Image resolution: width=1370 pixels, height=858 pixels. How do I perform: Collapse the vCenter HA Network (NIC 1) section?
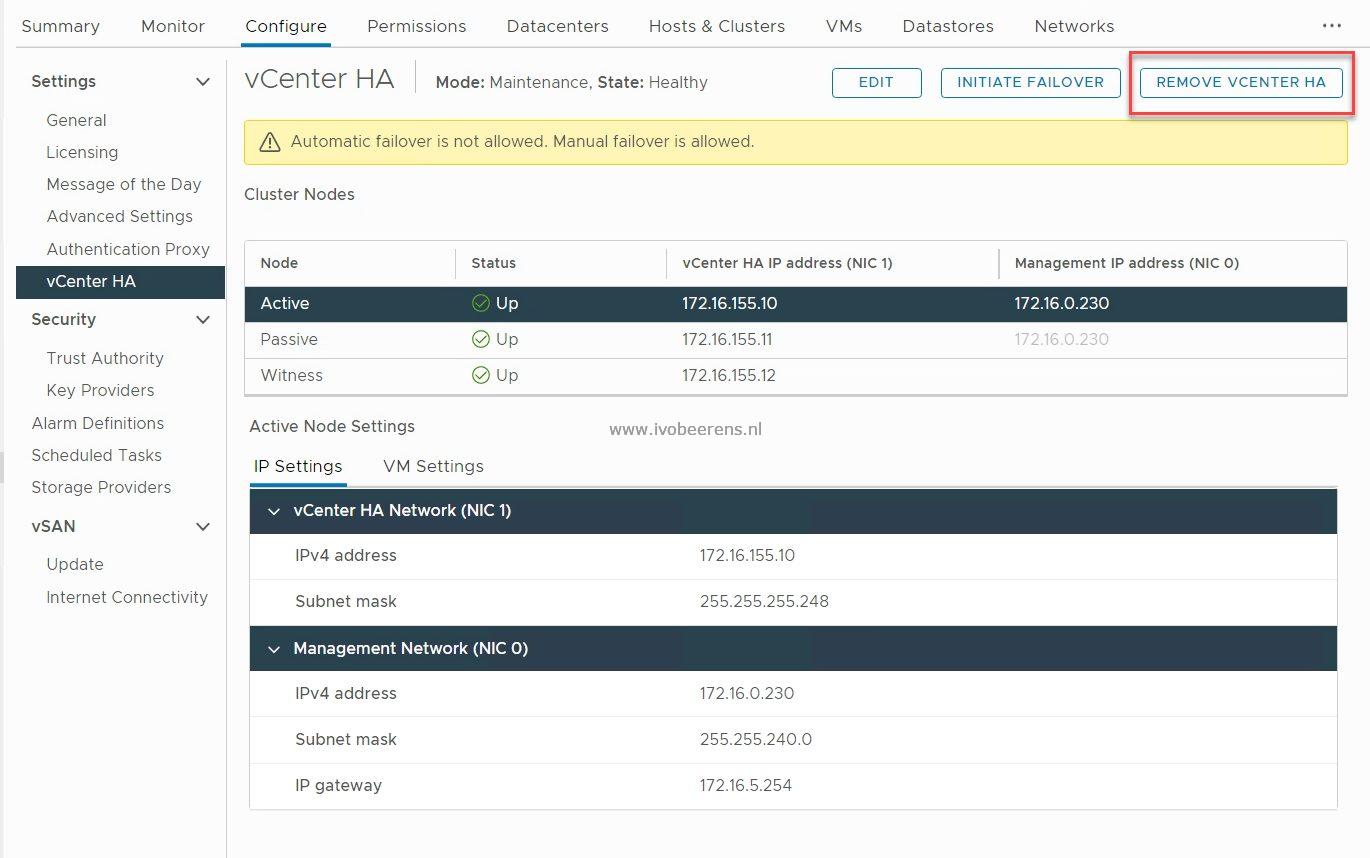pyautogui.click(x=274, y=511)
